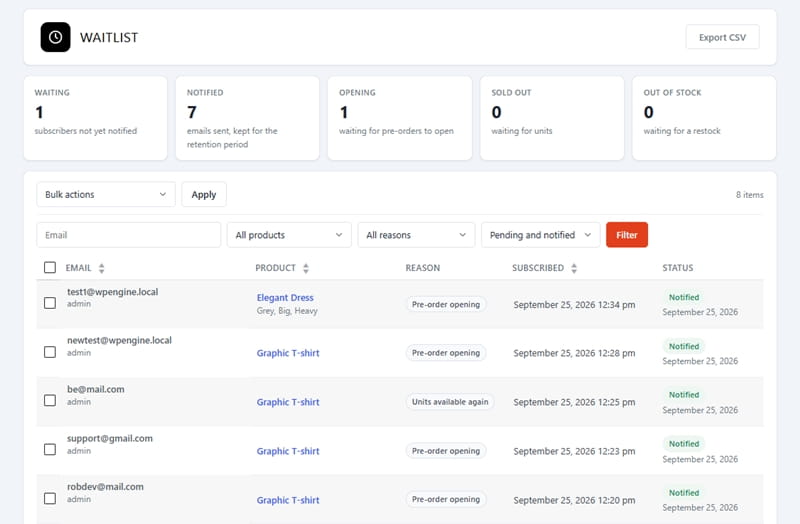Sort by Product column arrows
The image size is (800, 524).
click(306, 268)
